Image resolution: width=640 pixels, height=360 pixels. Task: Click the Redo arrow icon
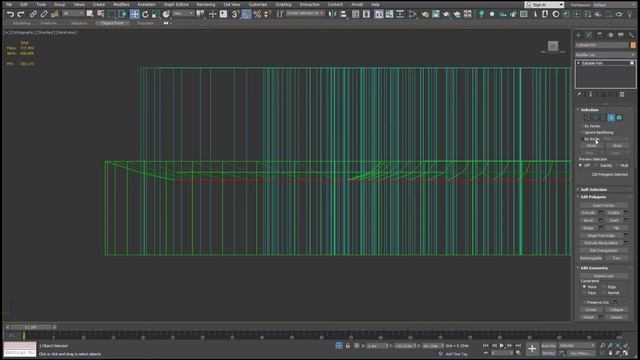click(20, 14)
